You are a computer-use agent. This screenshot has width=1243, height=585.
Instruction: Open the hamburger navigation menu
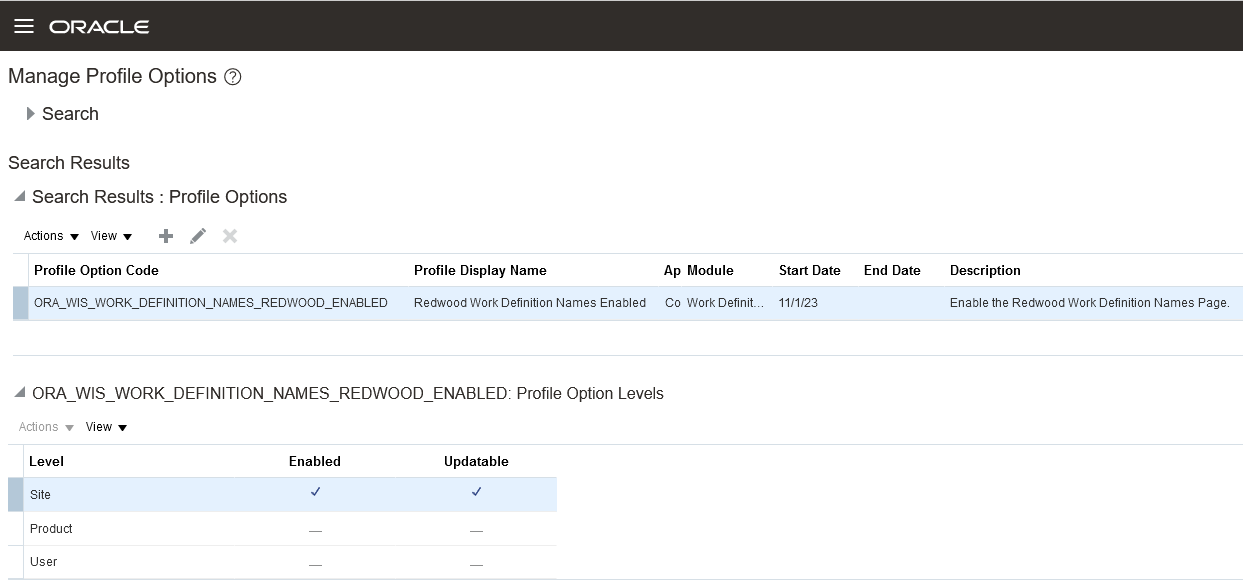pos(23,26)
